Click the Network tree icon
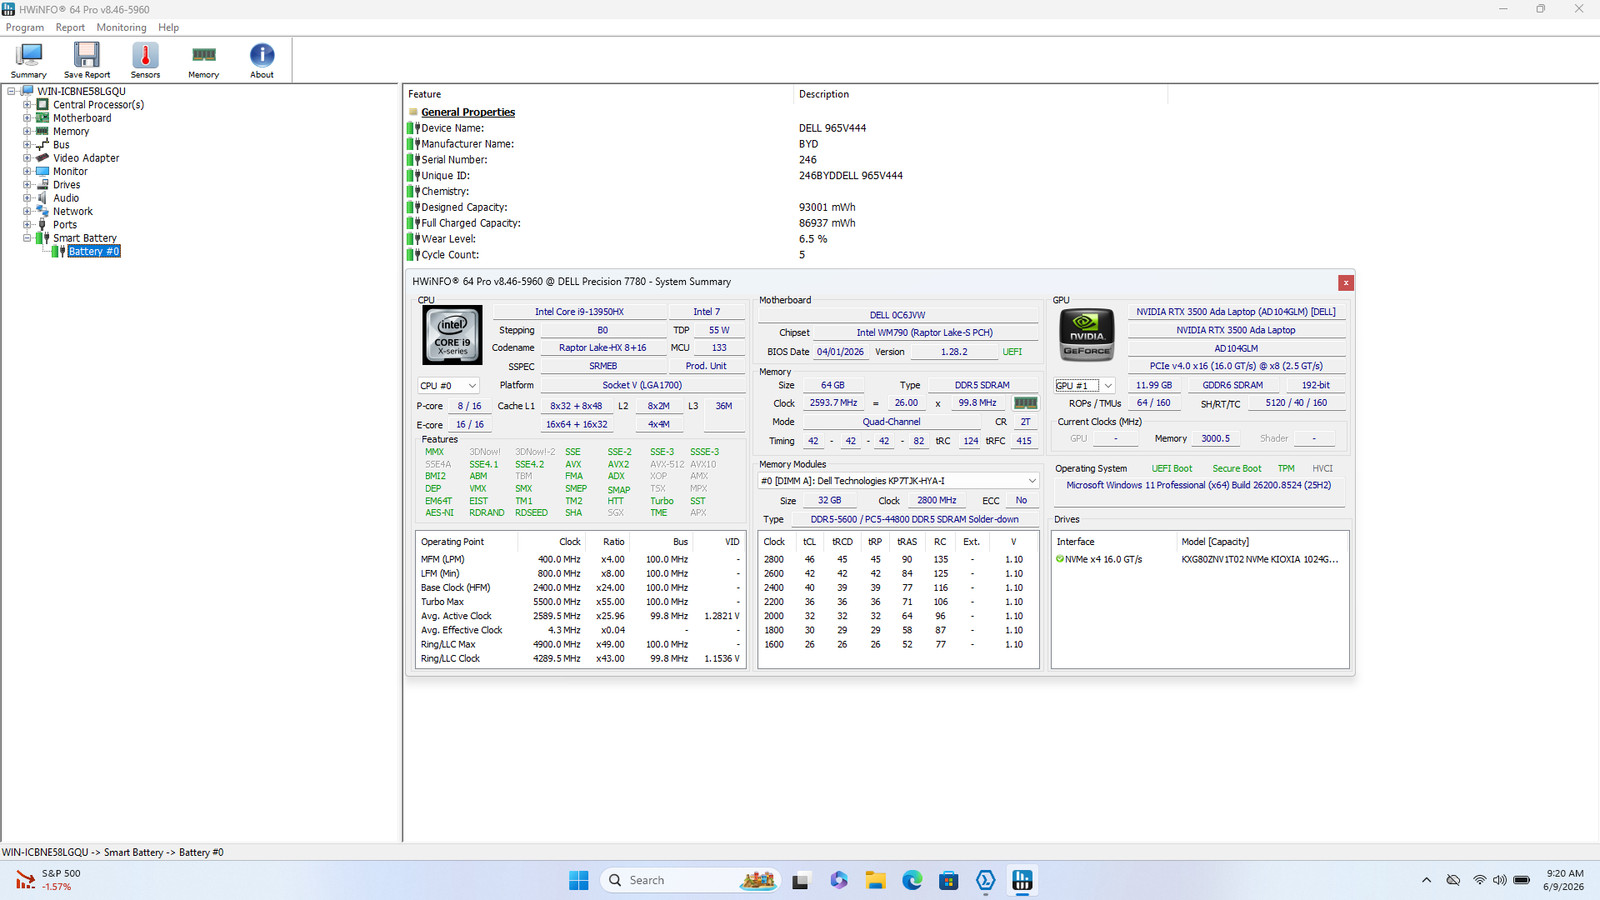The width and height of the screenshot is (1600, 900). [x=43, y=211]
